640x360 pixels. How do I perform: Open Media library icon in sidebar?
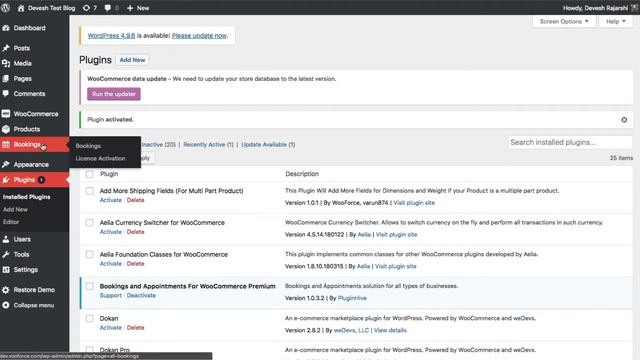(6, 63)
